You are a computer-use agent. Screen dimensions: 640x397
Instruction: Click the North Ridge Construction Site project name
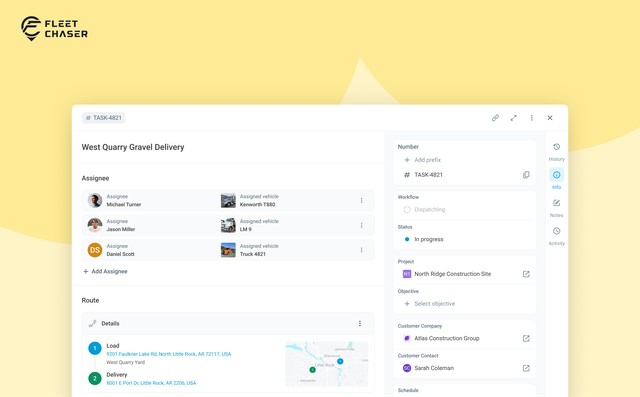[453, 274]
